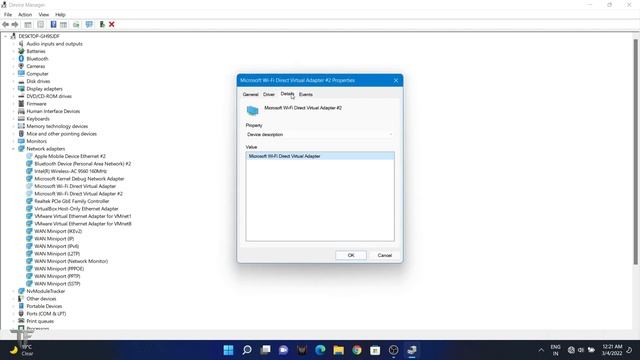Viewport: 640px width, 360px height.
Task: Click the Device Manager vertical scrollbar
Action: coord(636,151)
